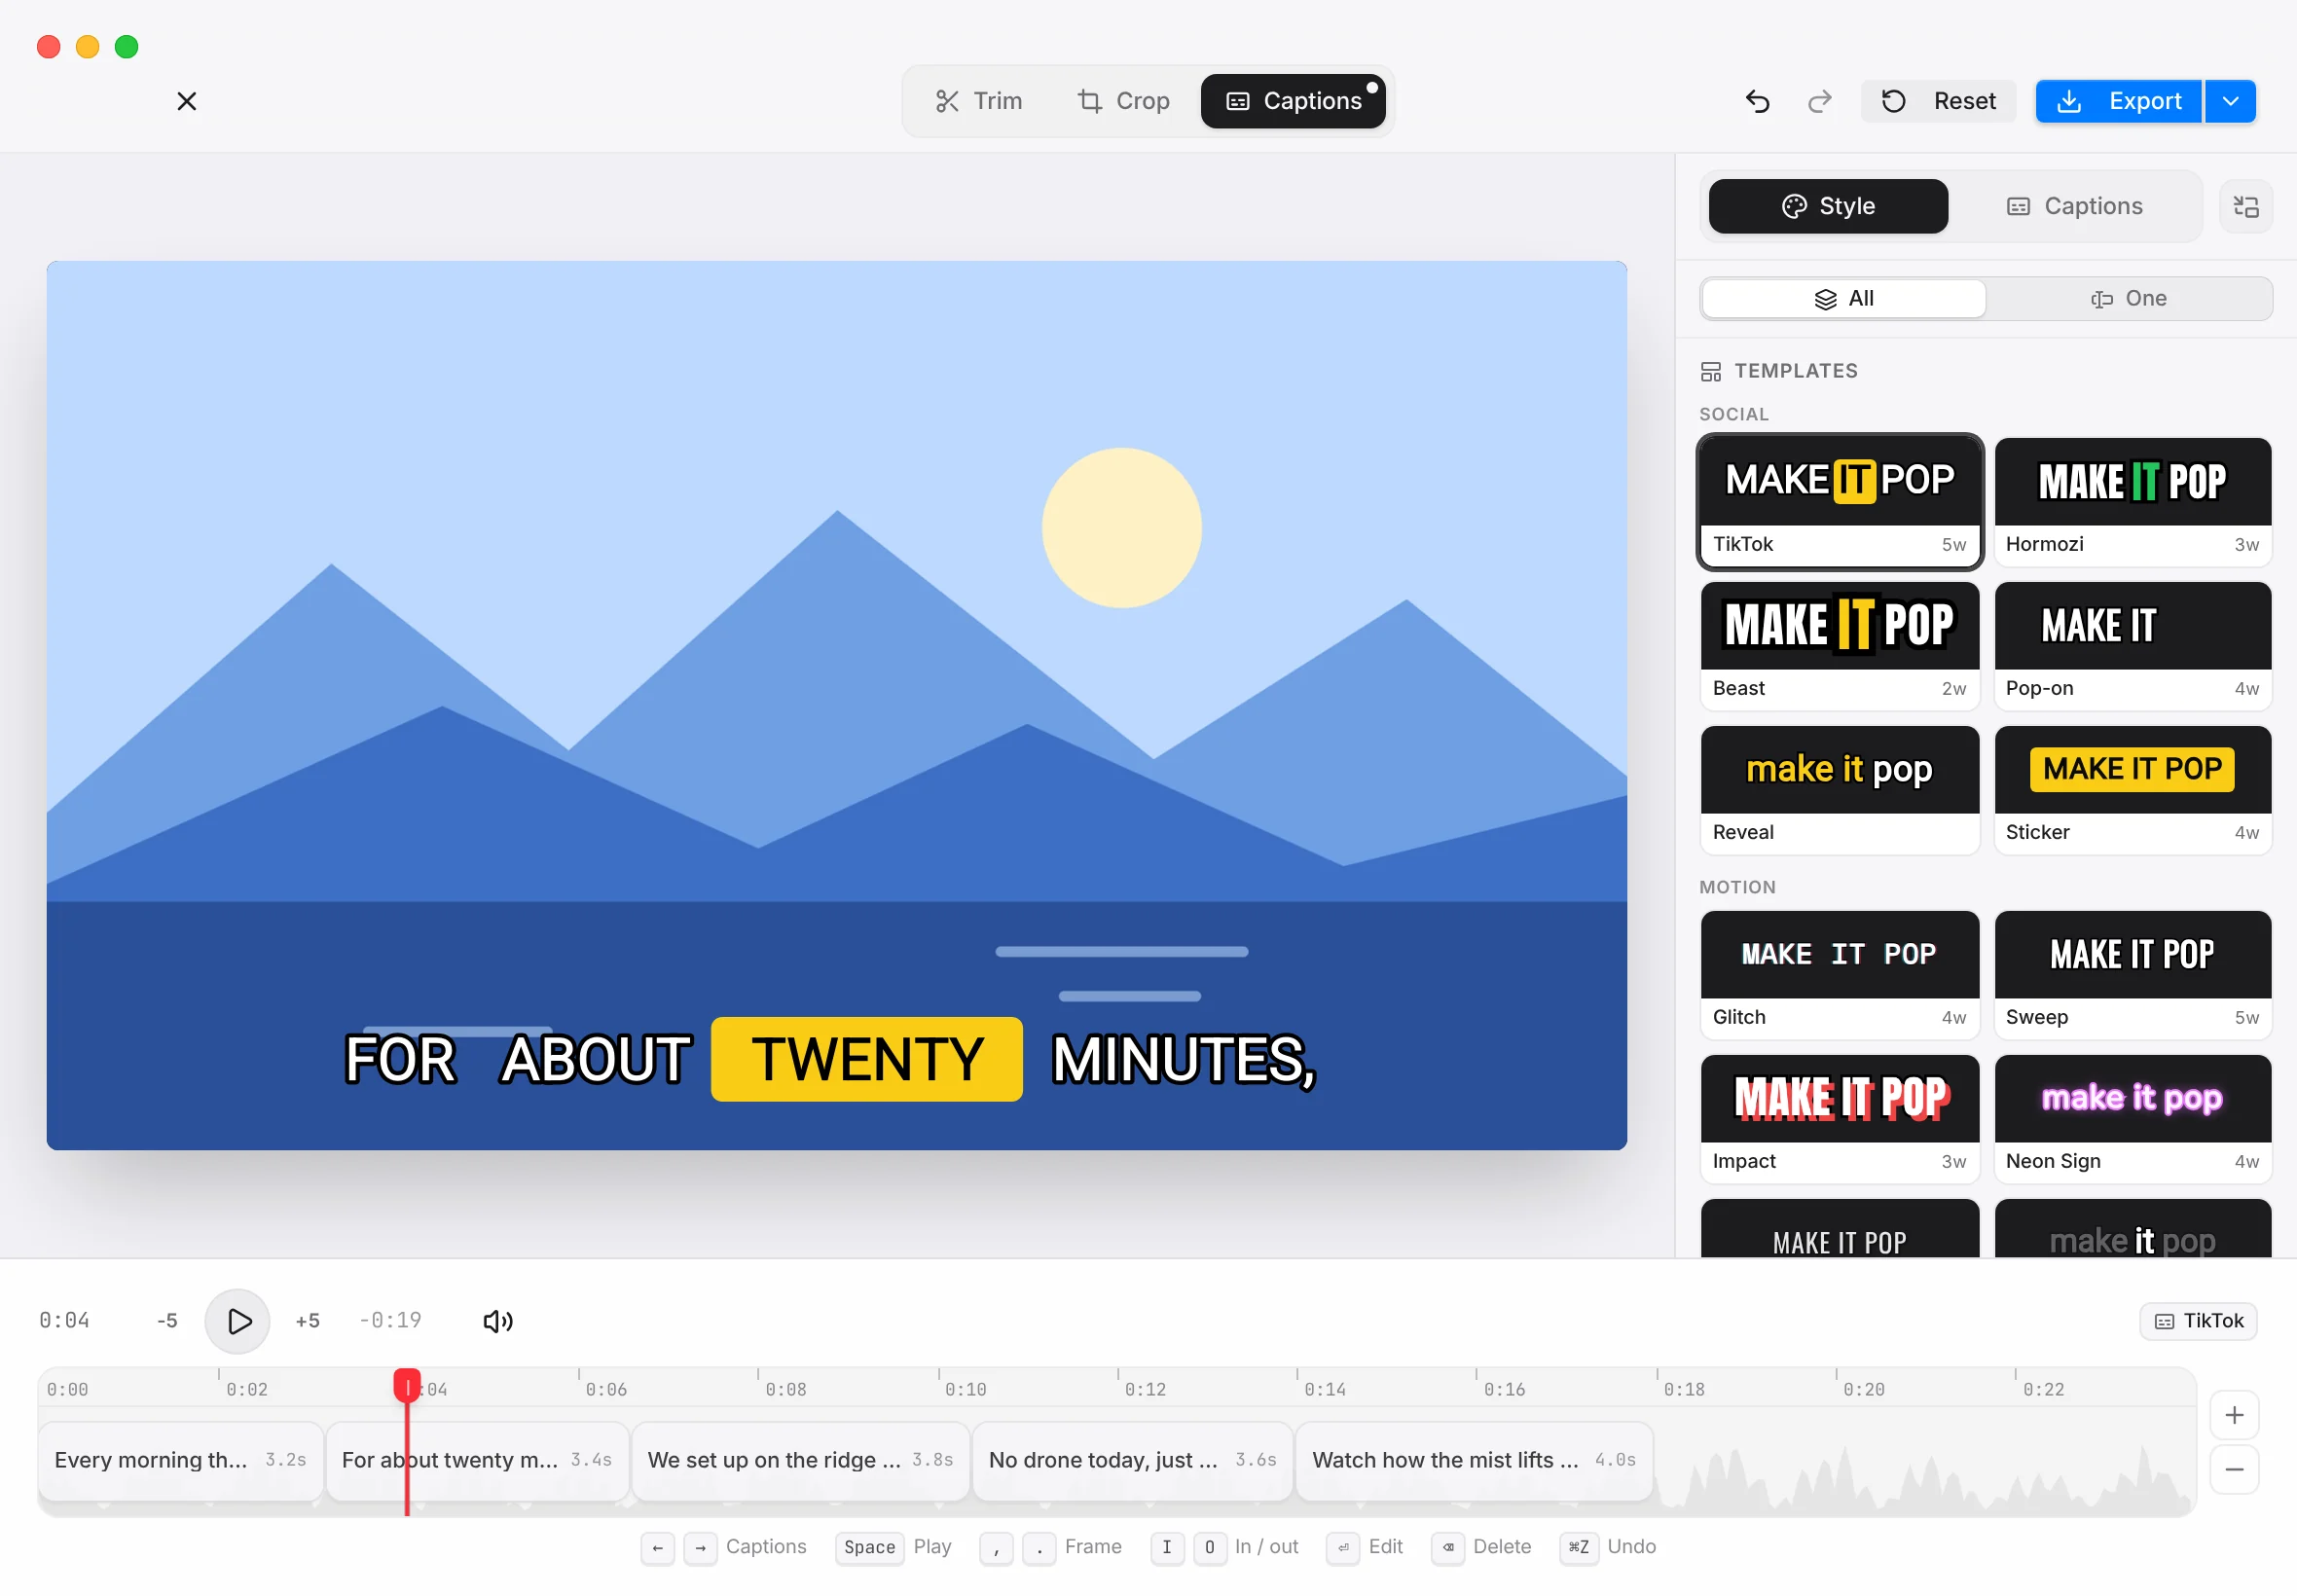Click the TikTok style badge above timeline

[2198, 1320]
